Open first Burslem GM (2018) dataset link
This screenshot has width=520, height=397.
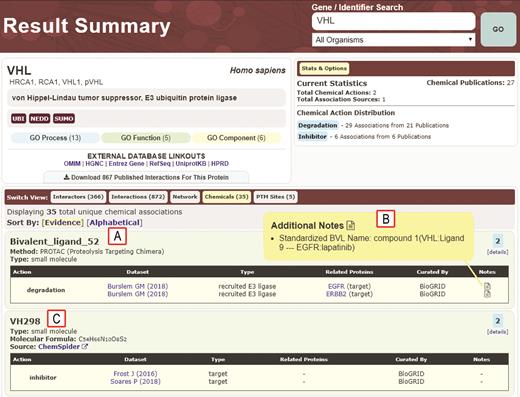click(x=138, y=286)
